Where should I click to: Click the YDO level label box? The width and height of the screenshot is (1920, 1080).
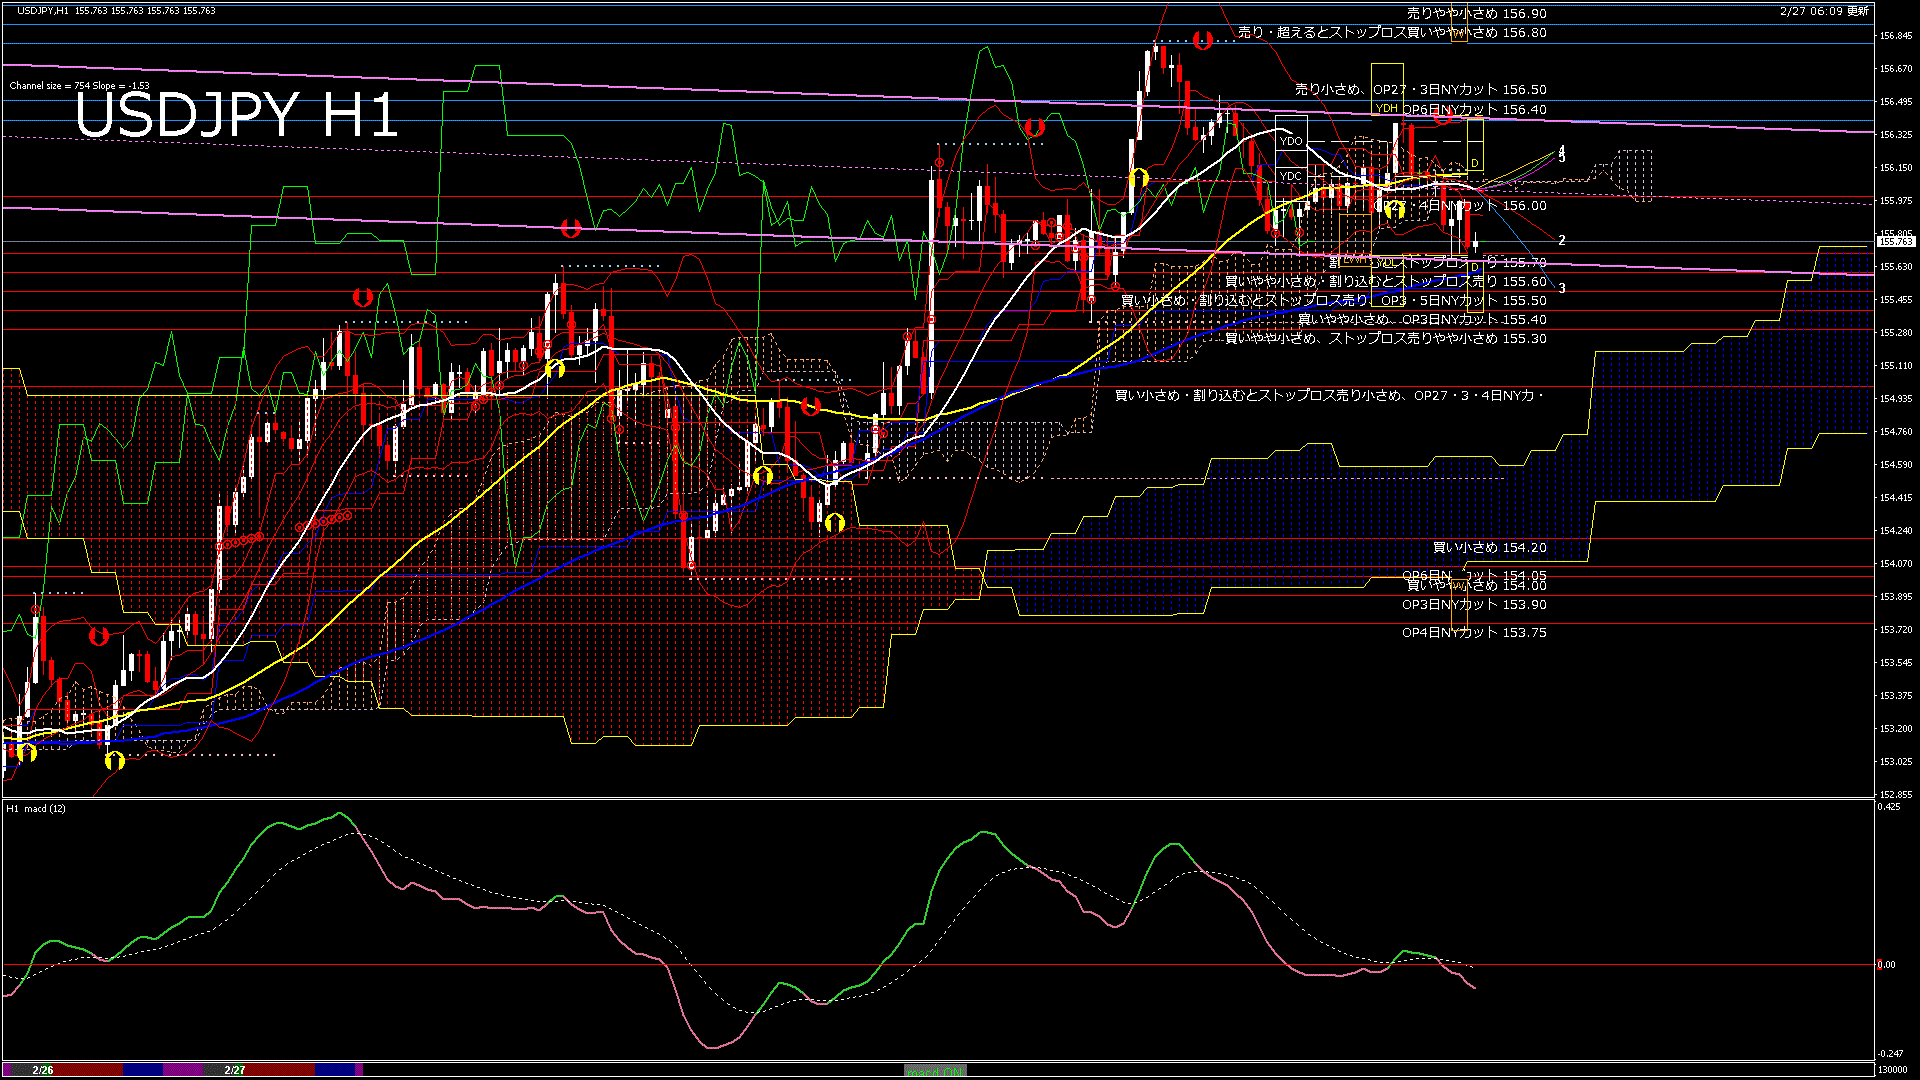(x=1291, y=141)
